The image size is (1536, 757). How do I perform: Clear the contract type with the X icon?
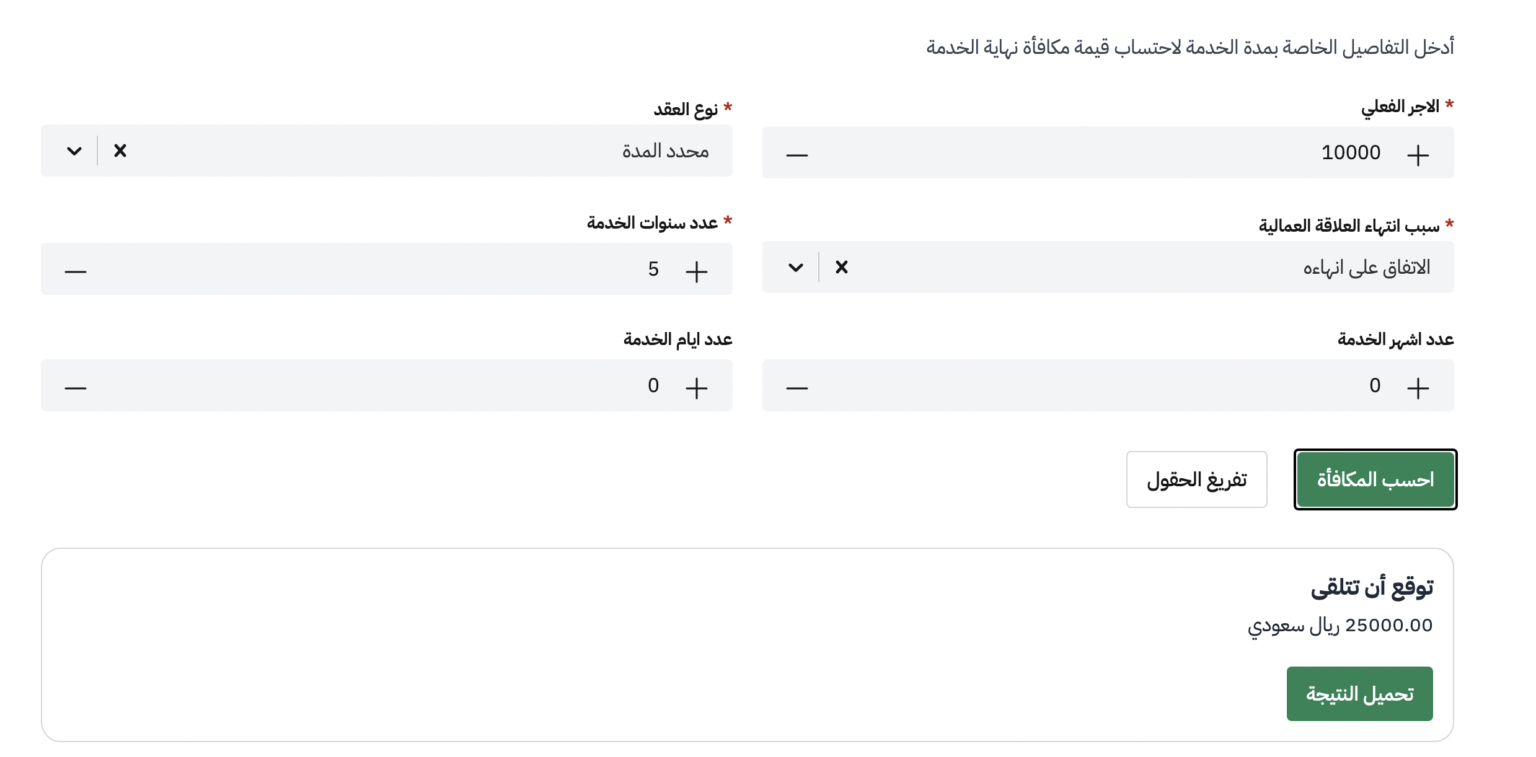pyautogui.click(x=120, y=151)
